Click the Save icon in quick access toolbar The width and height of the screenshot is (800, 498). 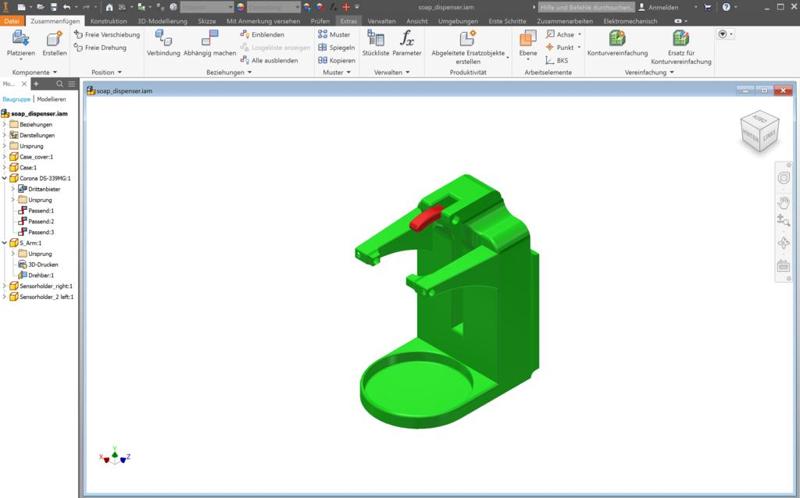click(x=54, y=7)
